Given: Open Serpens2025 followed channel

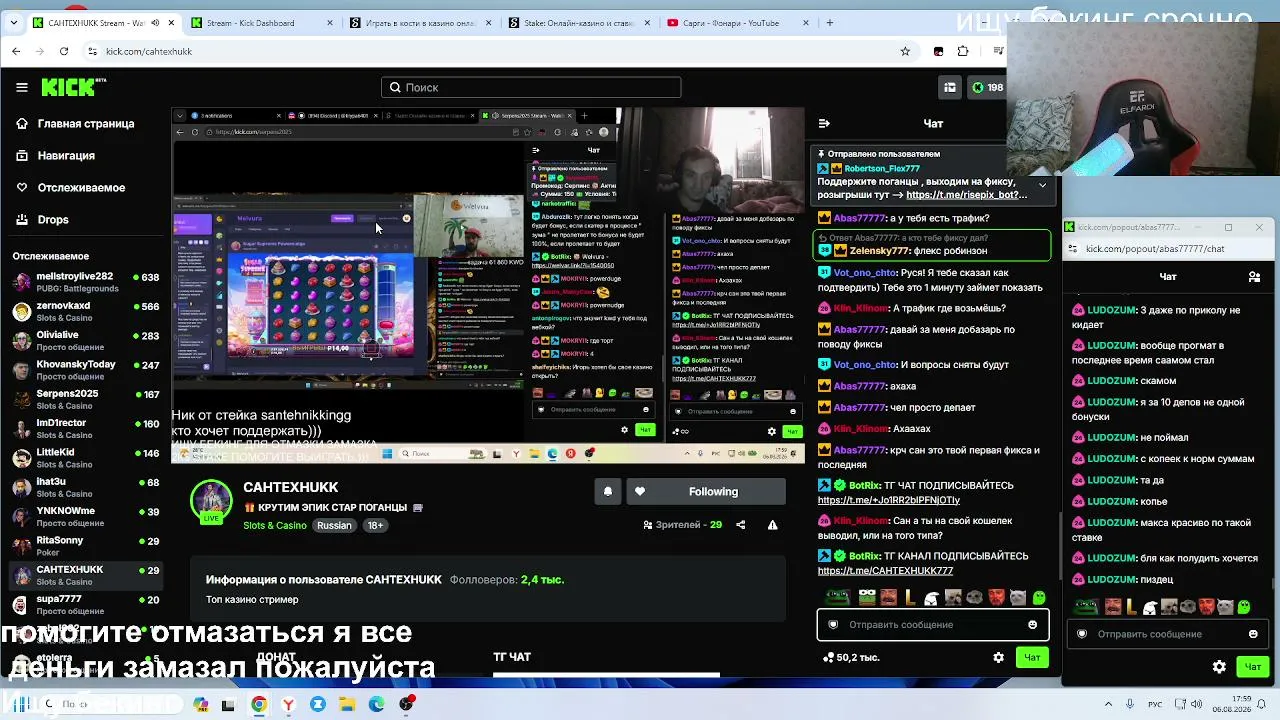Looking at the screenshot, I should click(84, 400).
